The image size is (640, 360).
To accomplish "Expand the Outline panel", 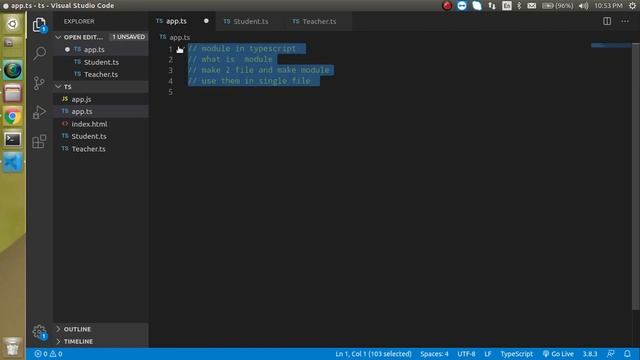I will (x=101, y=329).
